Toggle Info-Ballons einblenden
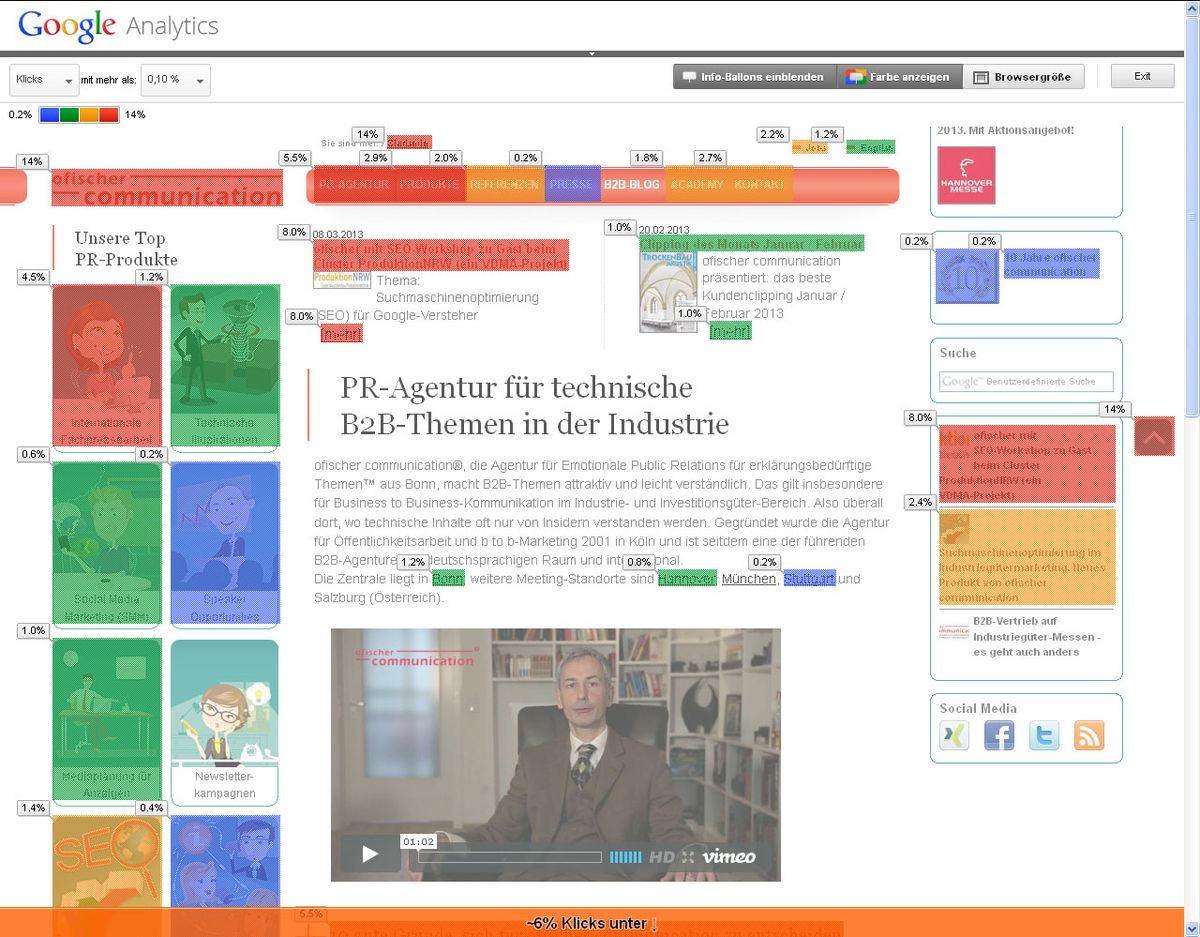The width and height of the screenshot is (1200, 937). click(755, 77)
